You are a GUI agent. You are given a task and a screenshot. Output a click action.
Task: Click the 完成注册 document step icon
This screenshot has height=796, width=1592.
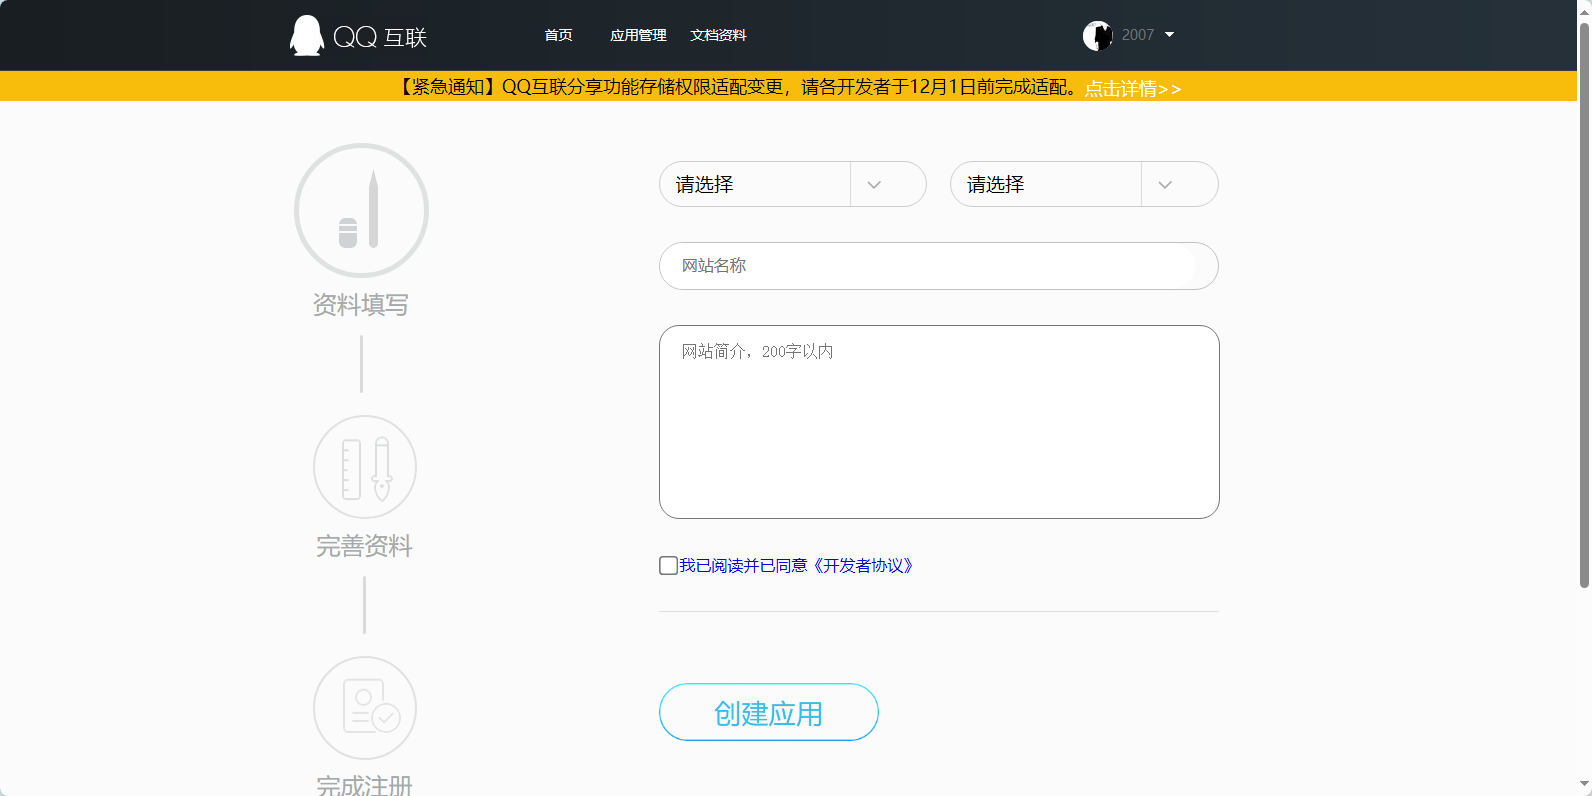coord(365,708)
